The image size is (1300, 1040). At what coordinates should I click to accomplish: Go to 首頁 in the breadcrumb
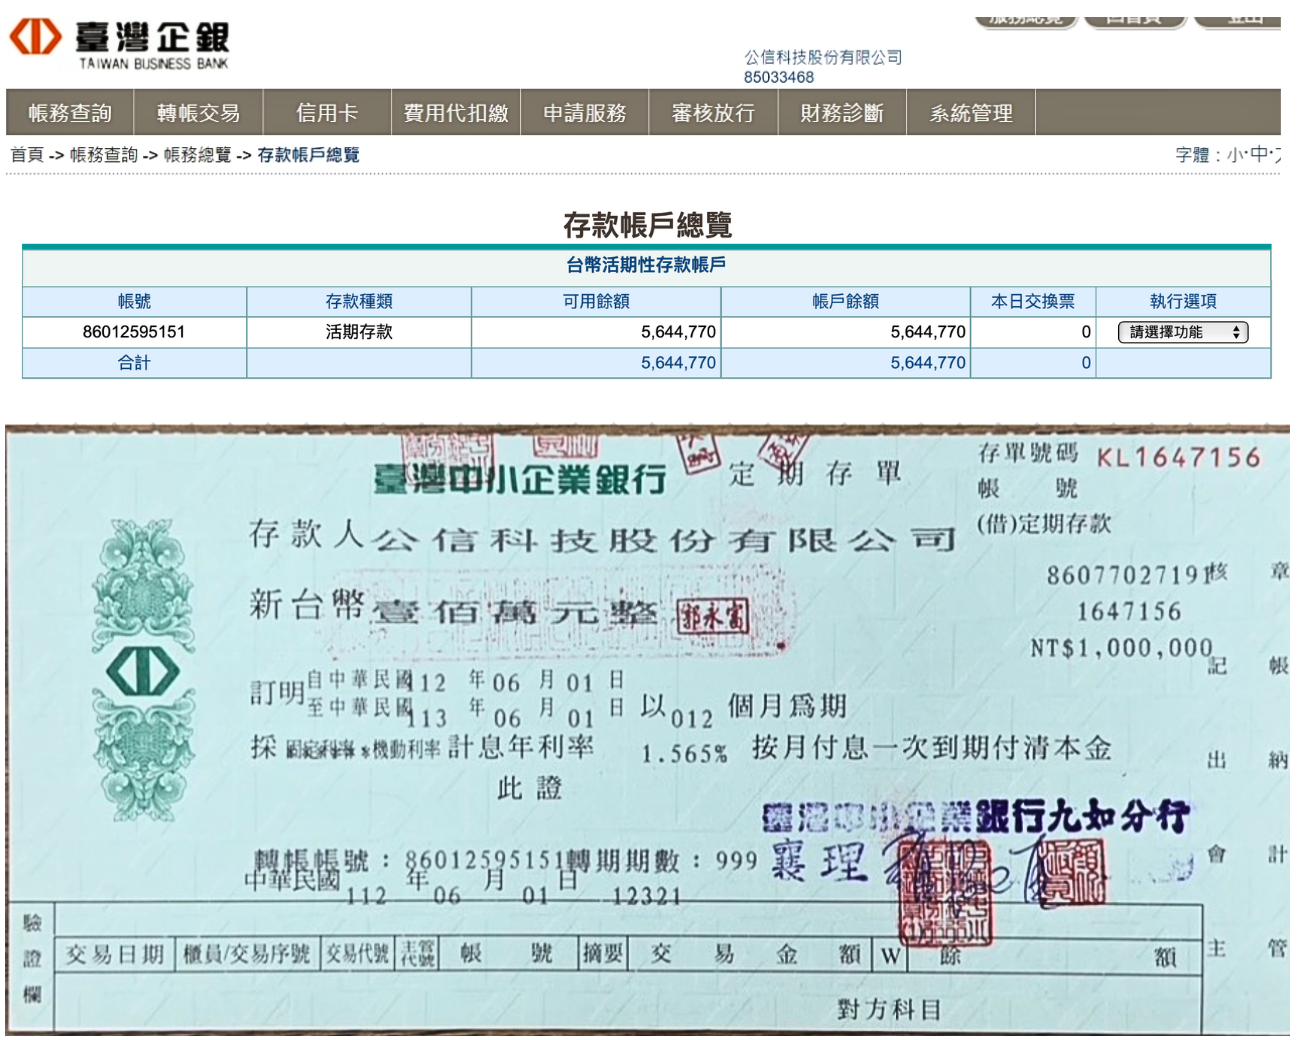point(27,155)
